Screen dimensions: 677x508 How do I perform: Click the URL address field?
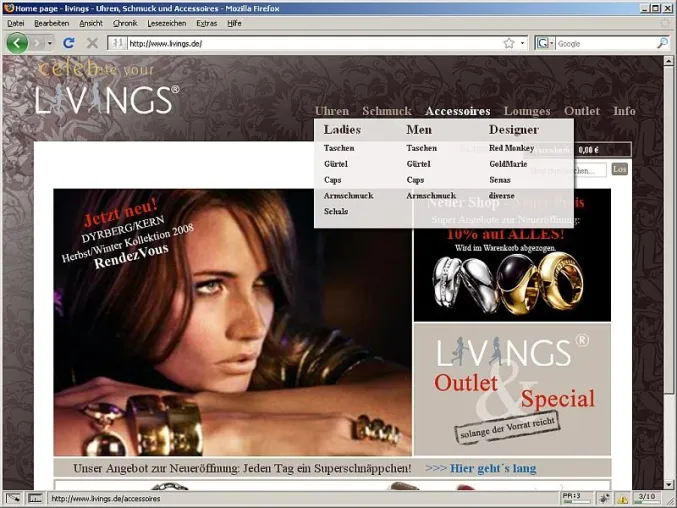click(314, 43)
